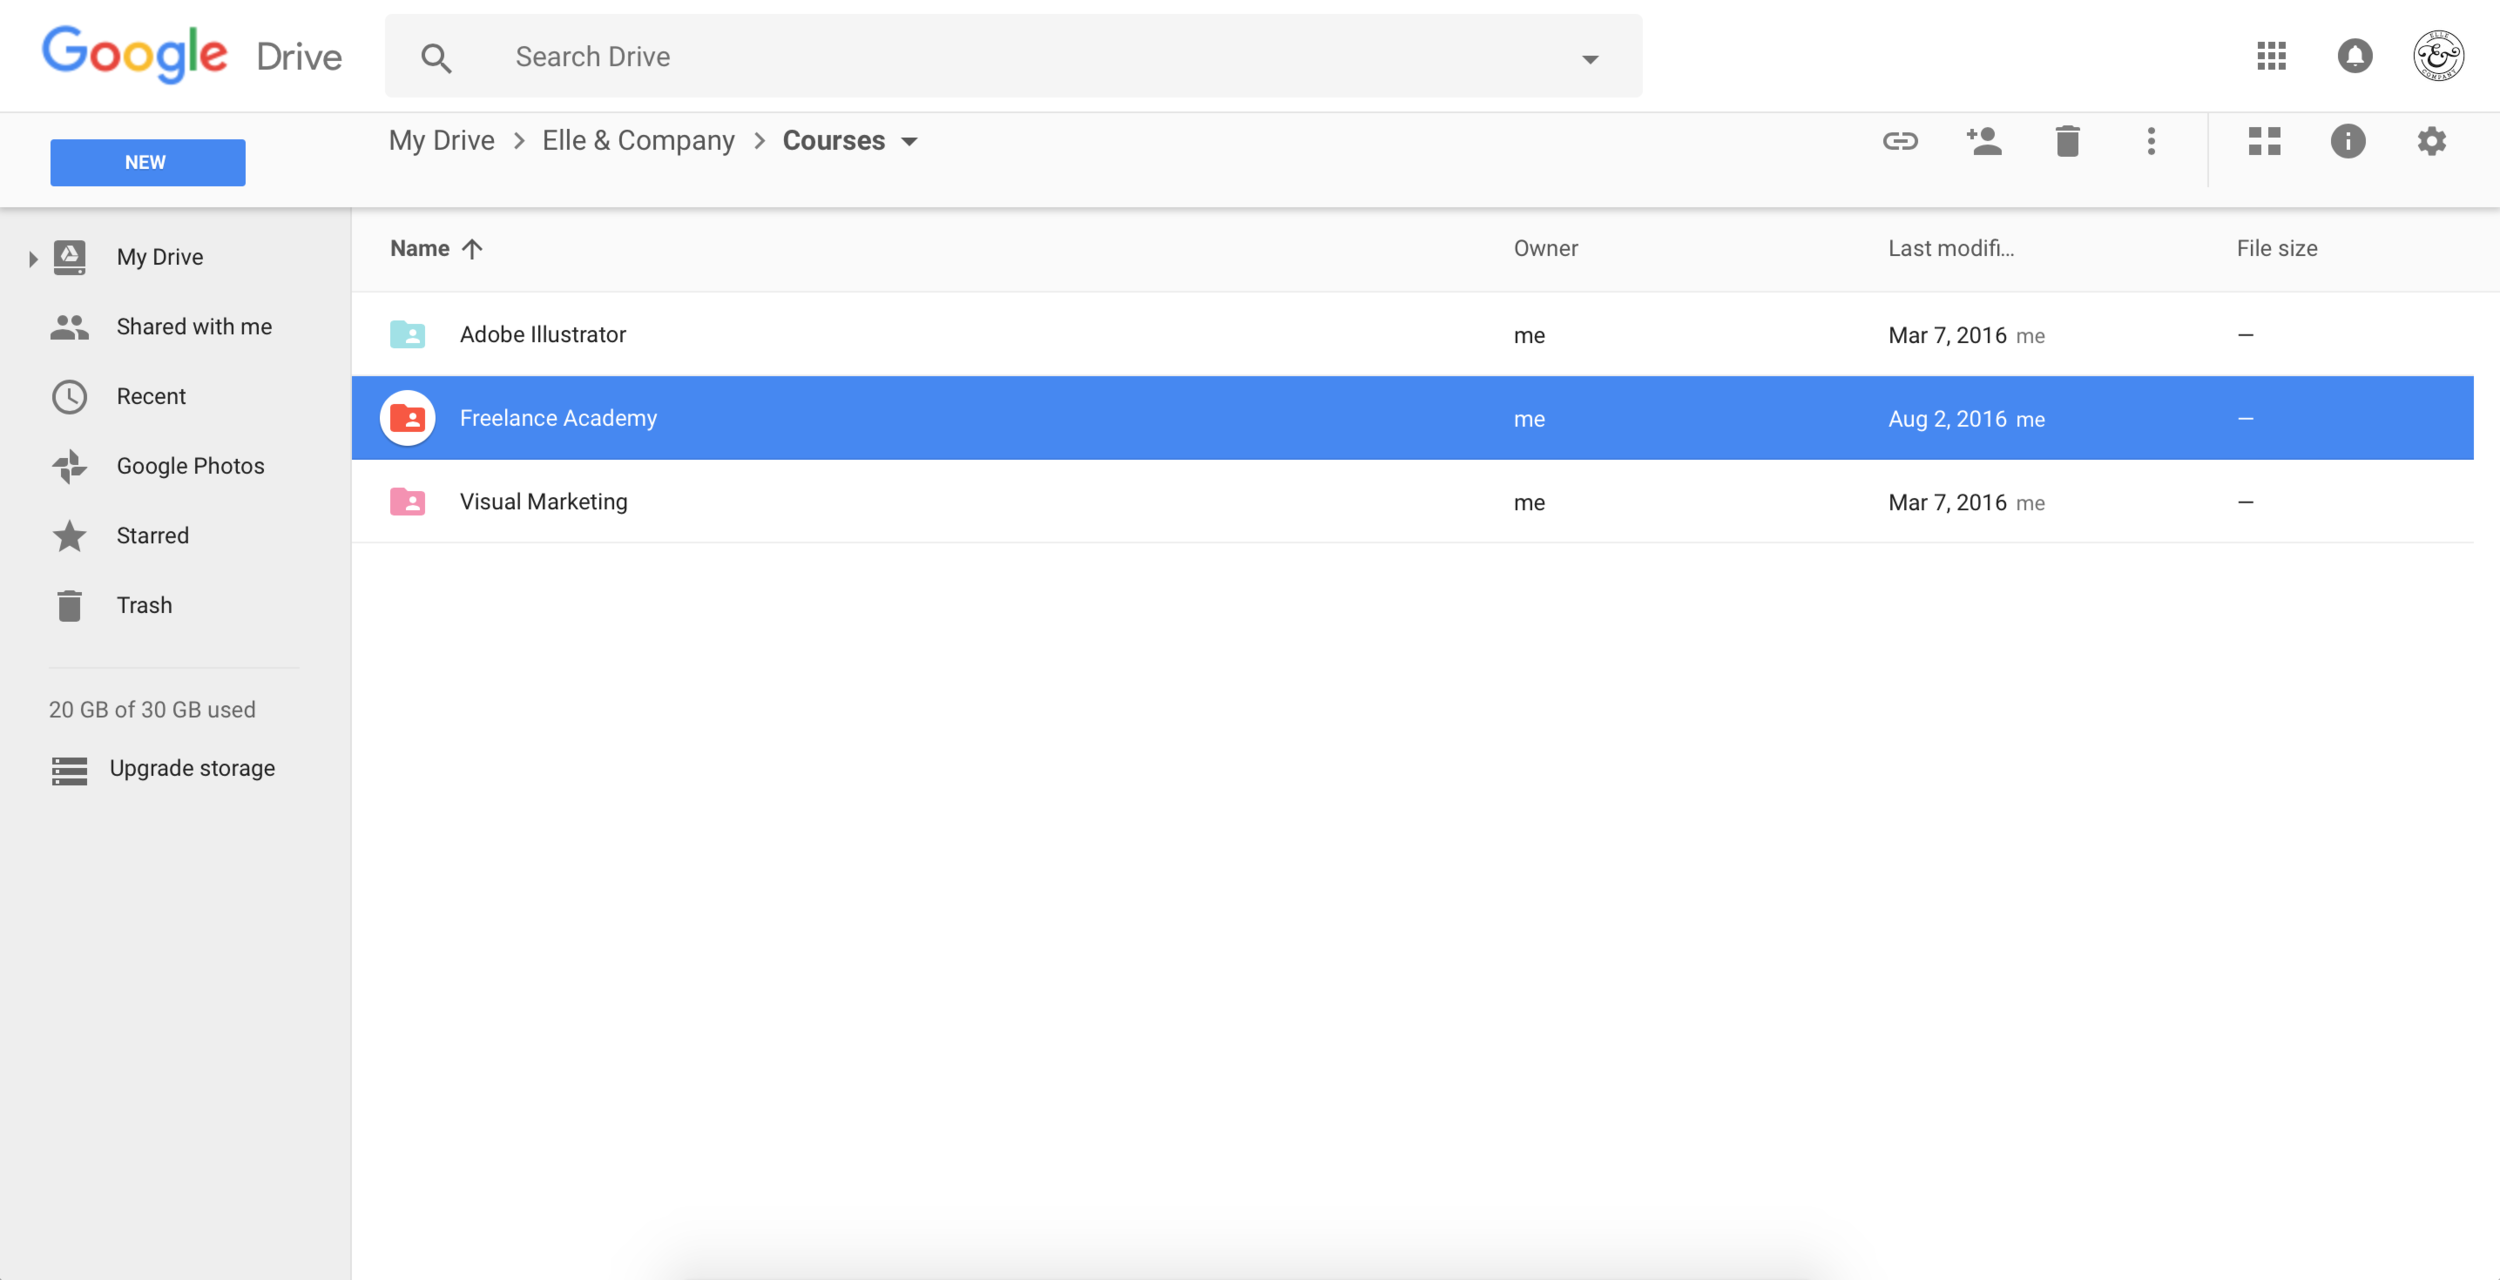Open the account profile avatar
Viewport: 2500px width, 1280px height.
point(2438,56)
